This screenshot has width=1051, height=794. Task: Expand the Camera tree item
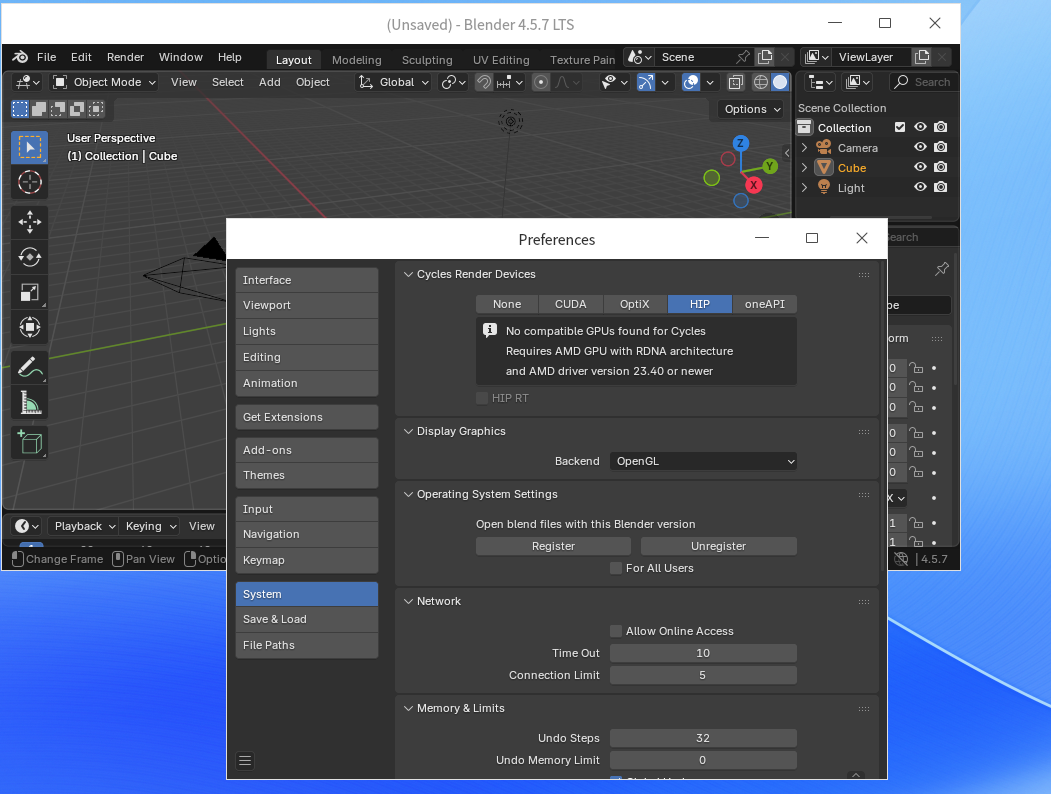coord(804,148)
